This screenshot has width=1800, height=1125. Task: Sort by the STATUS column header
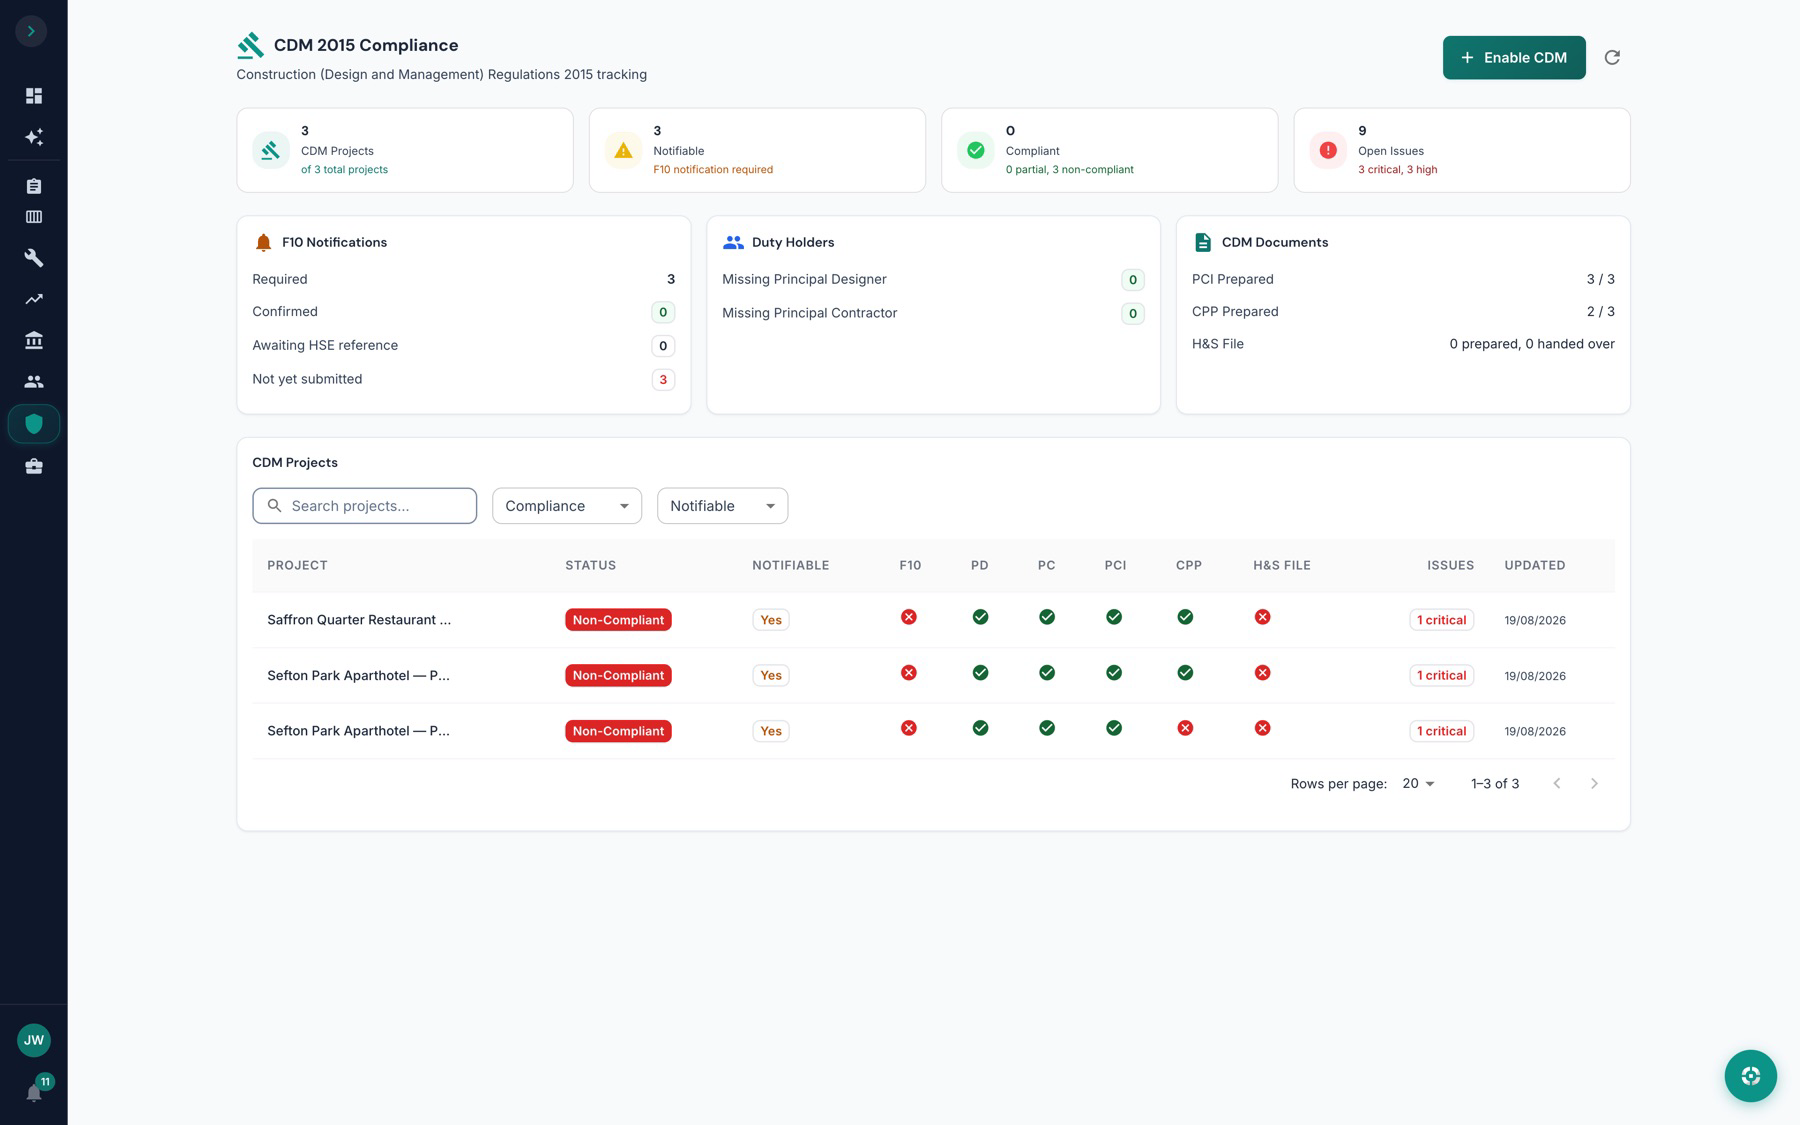point(590,565)
